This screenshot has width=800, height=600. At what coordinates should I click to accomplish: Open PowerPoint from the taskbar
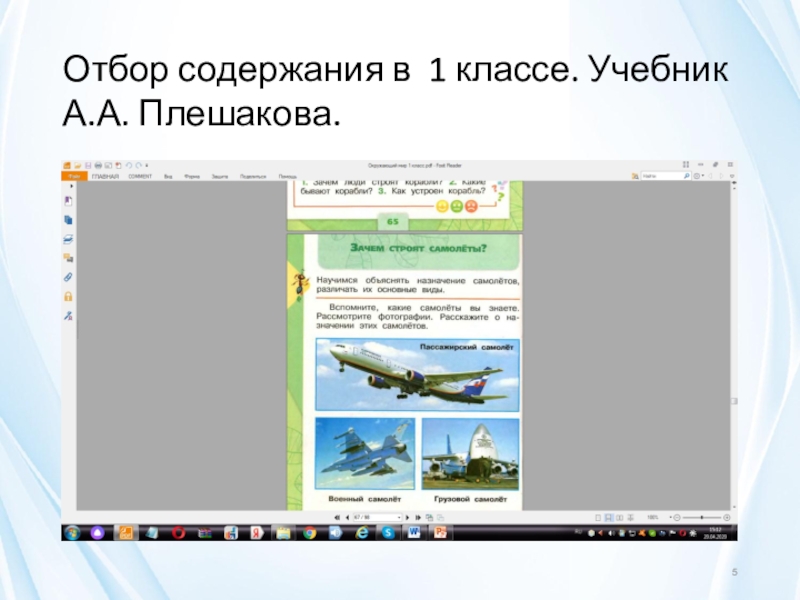pos(440,533)
